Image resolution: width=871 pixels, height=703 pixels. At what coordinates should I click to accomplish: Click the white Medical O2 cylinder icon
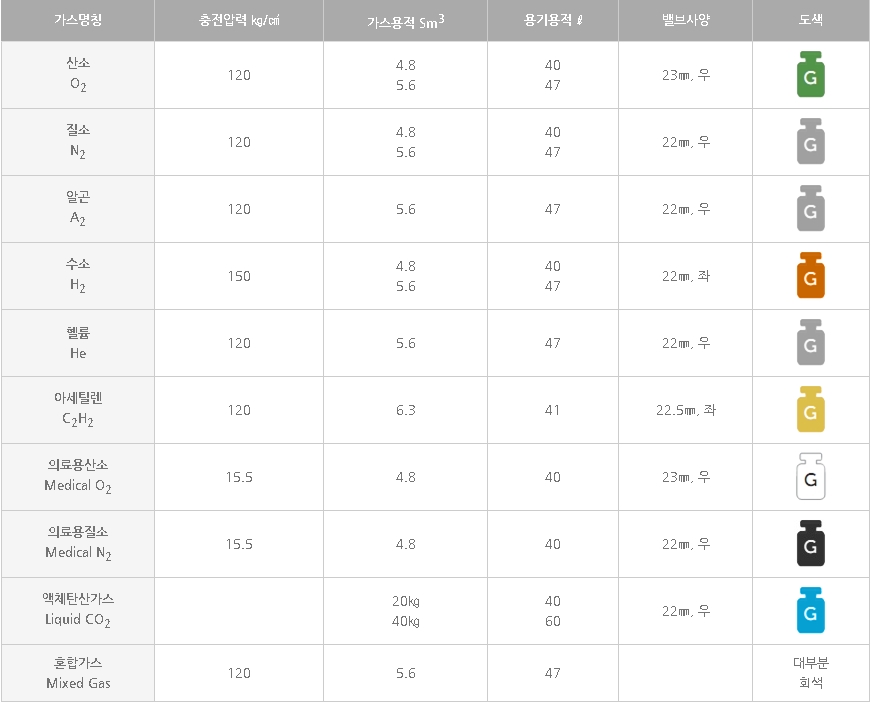tap(810, 477)
